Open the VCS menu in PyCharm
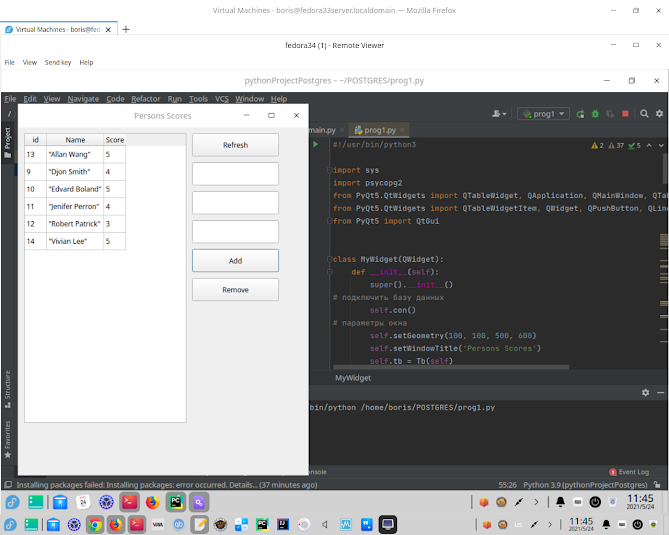This screenshot has width=669, height=535. pos(221,99)
